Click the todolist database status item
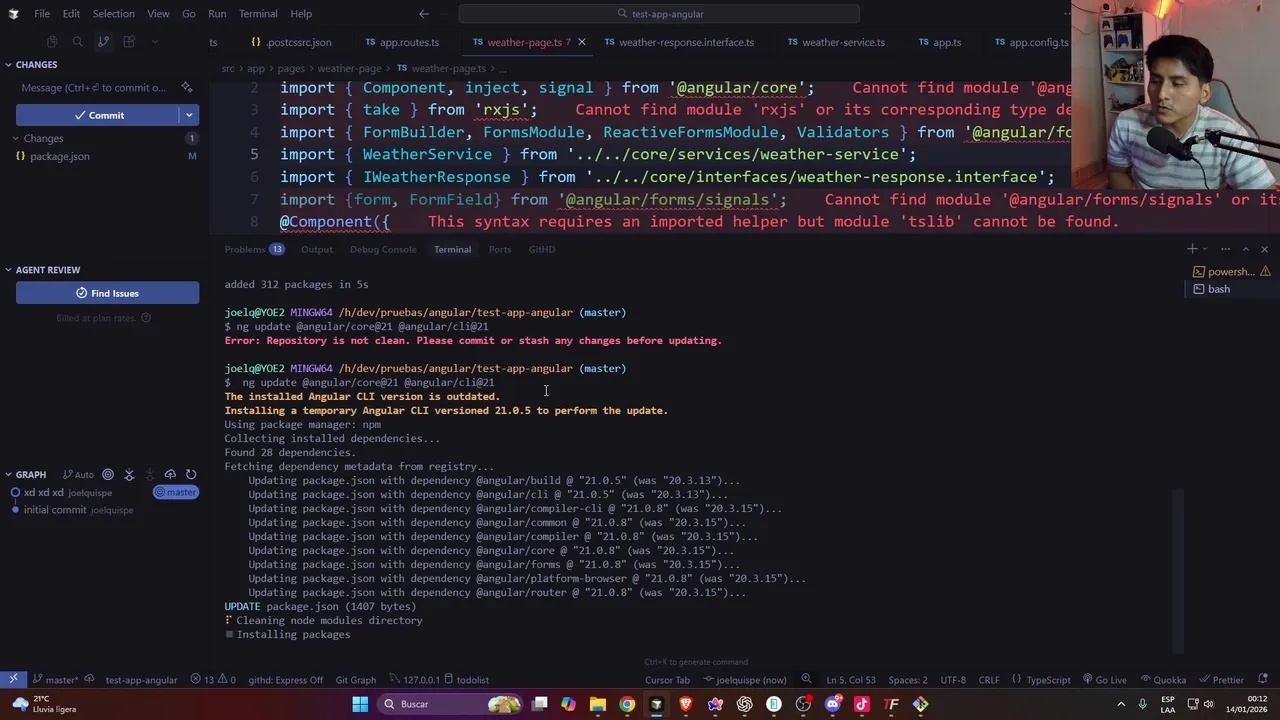1280x720 pixels. 466,680
